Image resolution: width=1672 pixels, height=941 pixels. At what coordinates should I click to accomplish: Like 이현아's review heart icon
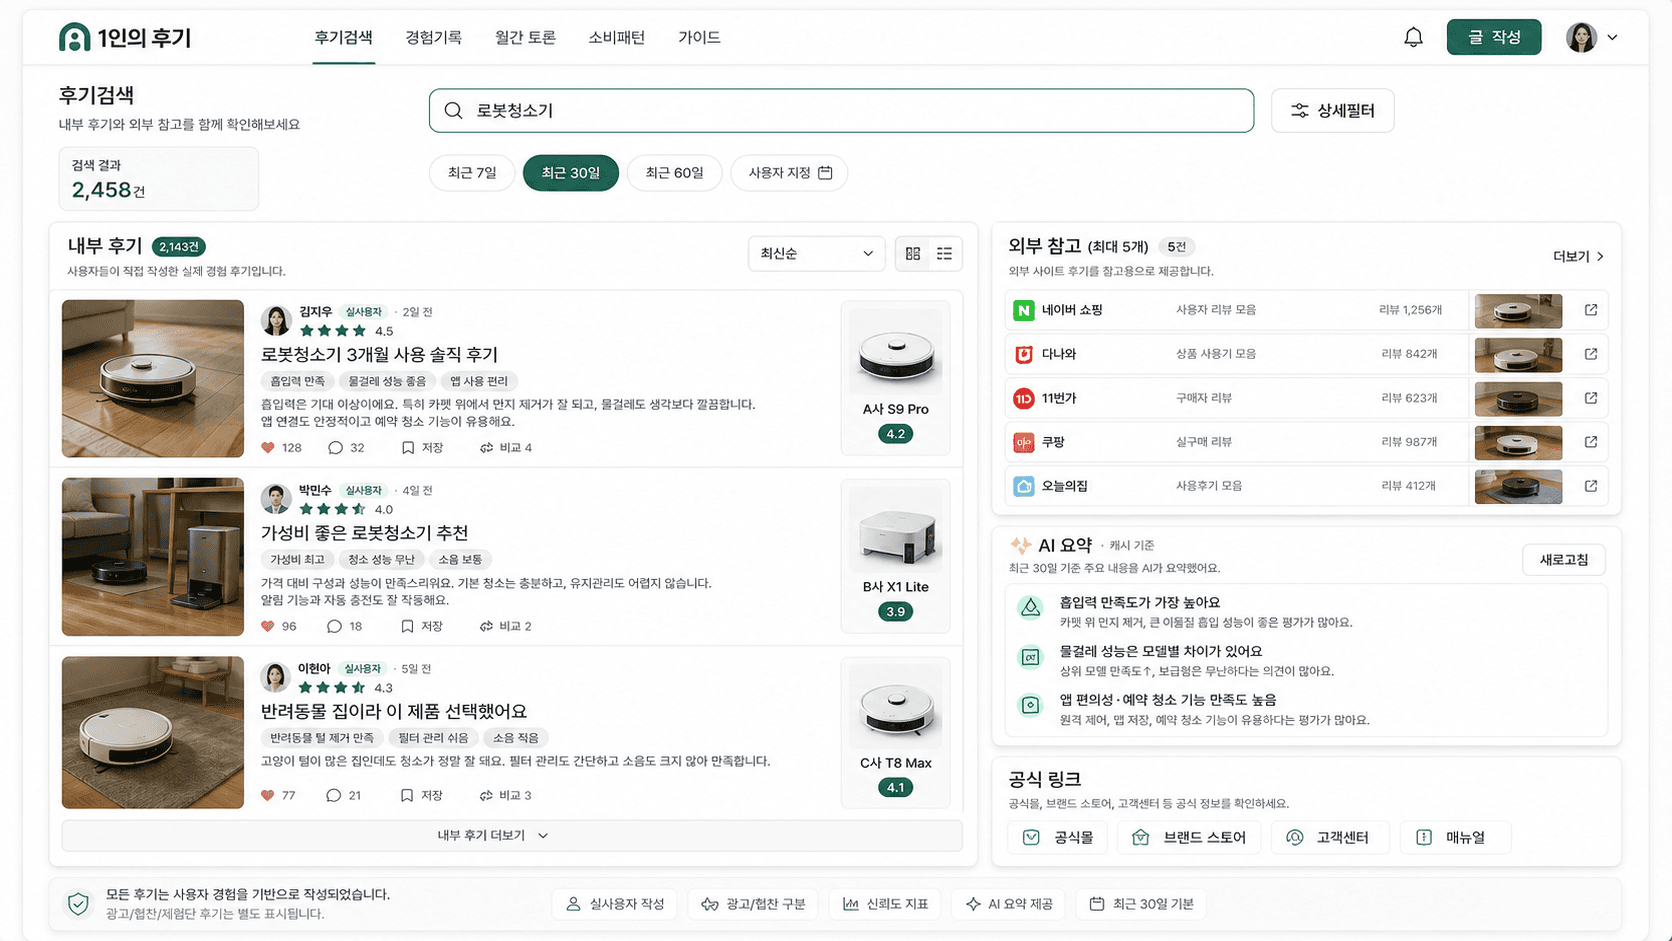268,796
